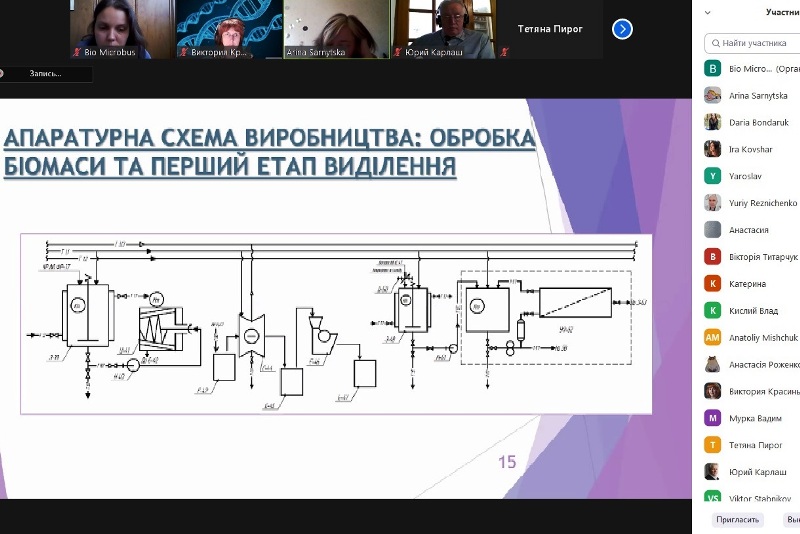Click muted mic icon on Виктория tile
Viewport: 800px width, 534px height.
click(x=184, y=52)
